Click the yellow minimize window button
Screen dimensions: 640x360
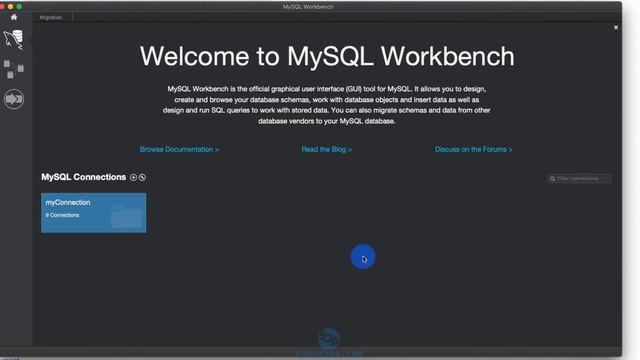click(x=11, y=7)
